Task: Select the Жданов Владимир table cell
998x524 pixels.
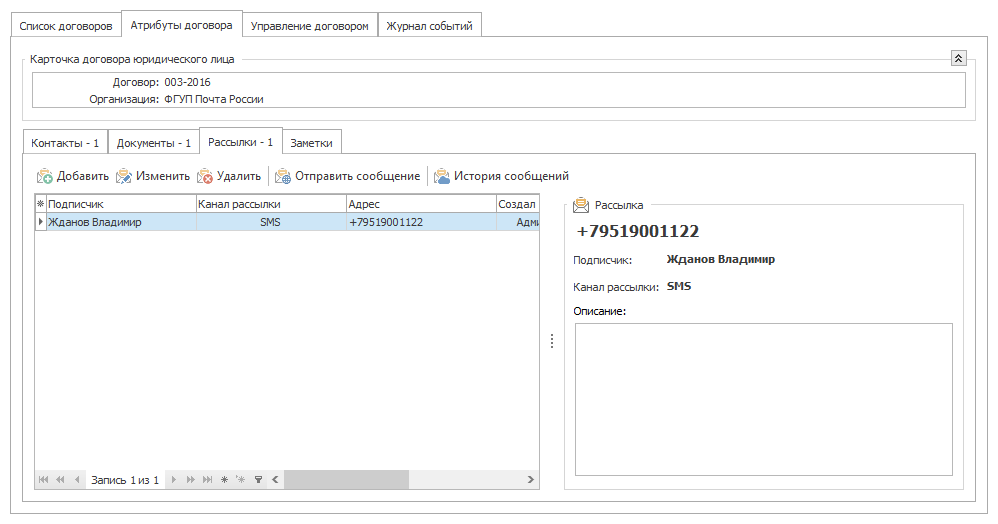Action: pos(121,222)
